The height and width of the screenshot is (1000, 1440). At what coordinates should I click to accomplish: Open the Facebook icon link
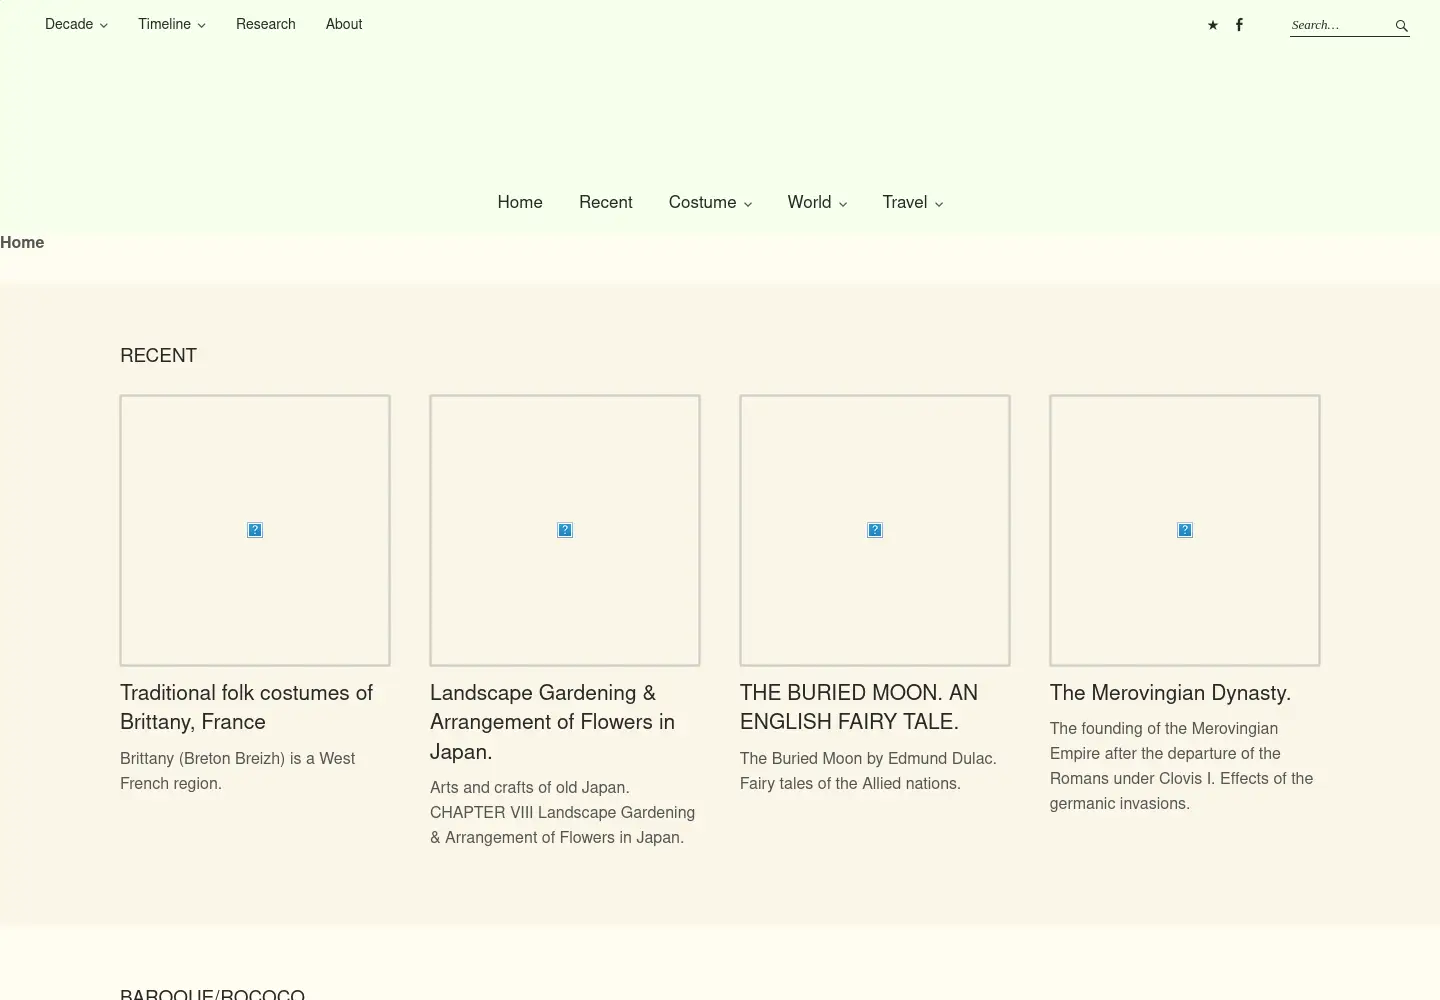1239,25
